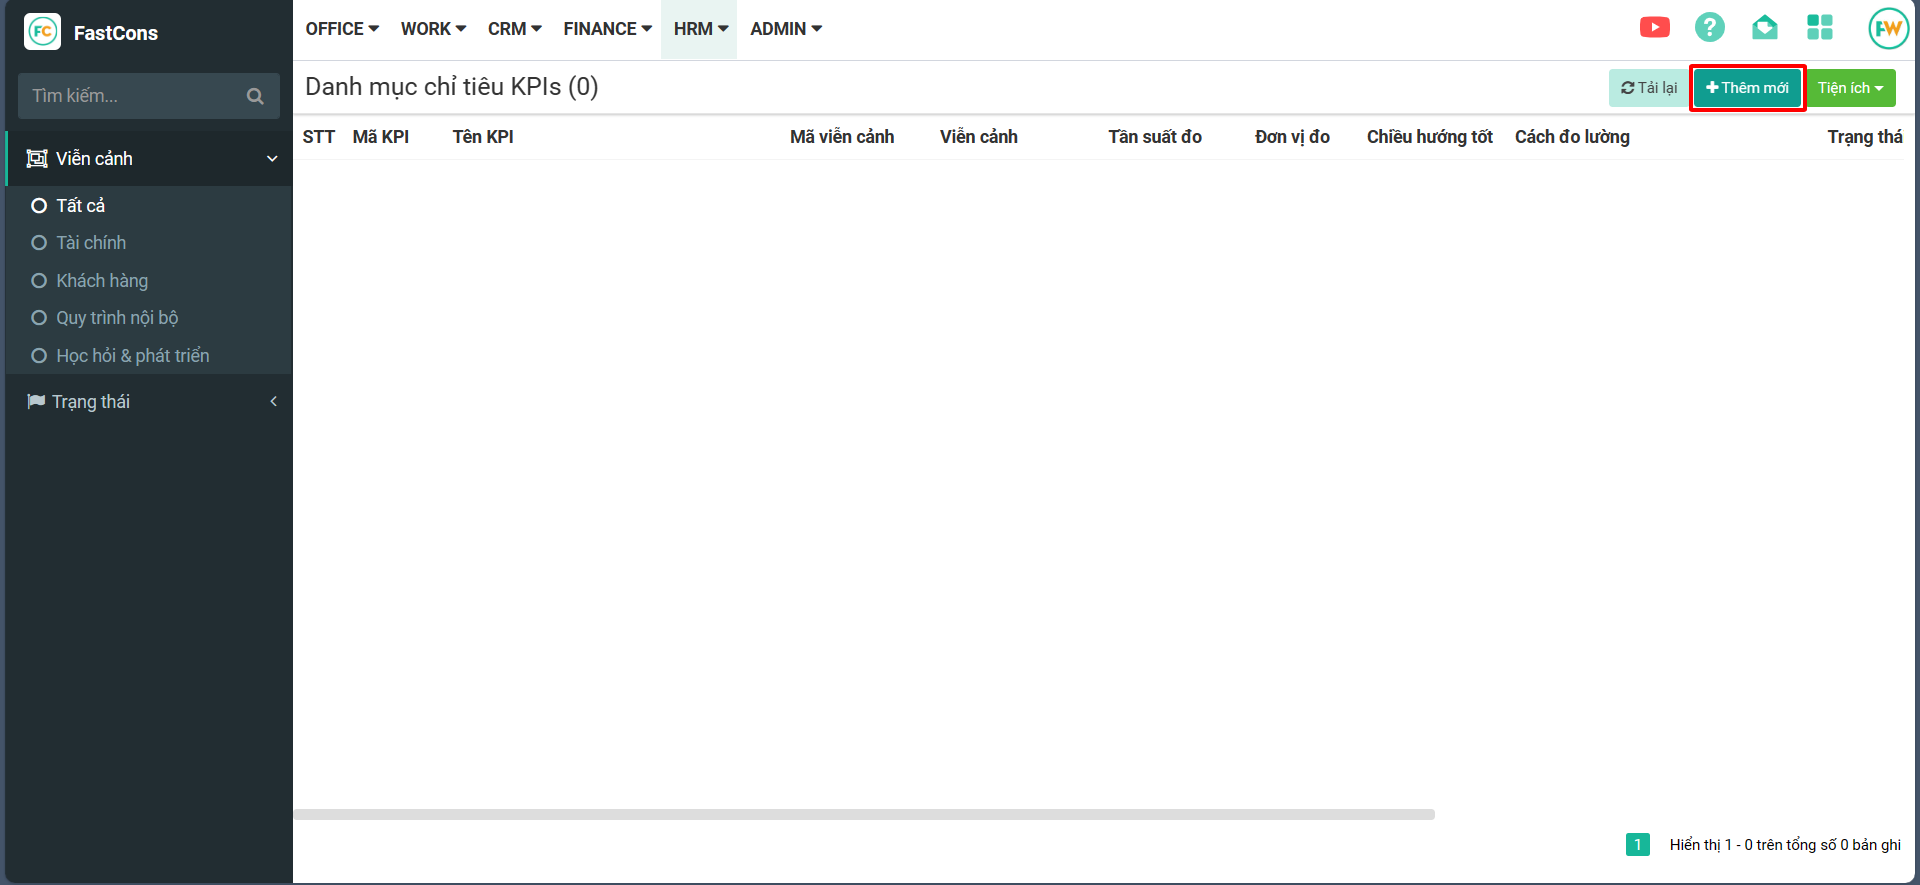Focus the Tìm kiếm search field
1920x885 pixels.
(130, 96)
